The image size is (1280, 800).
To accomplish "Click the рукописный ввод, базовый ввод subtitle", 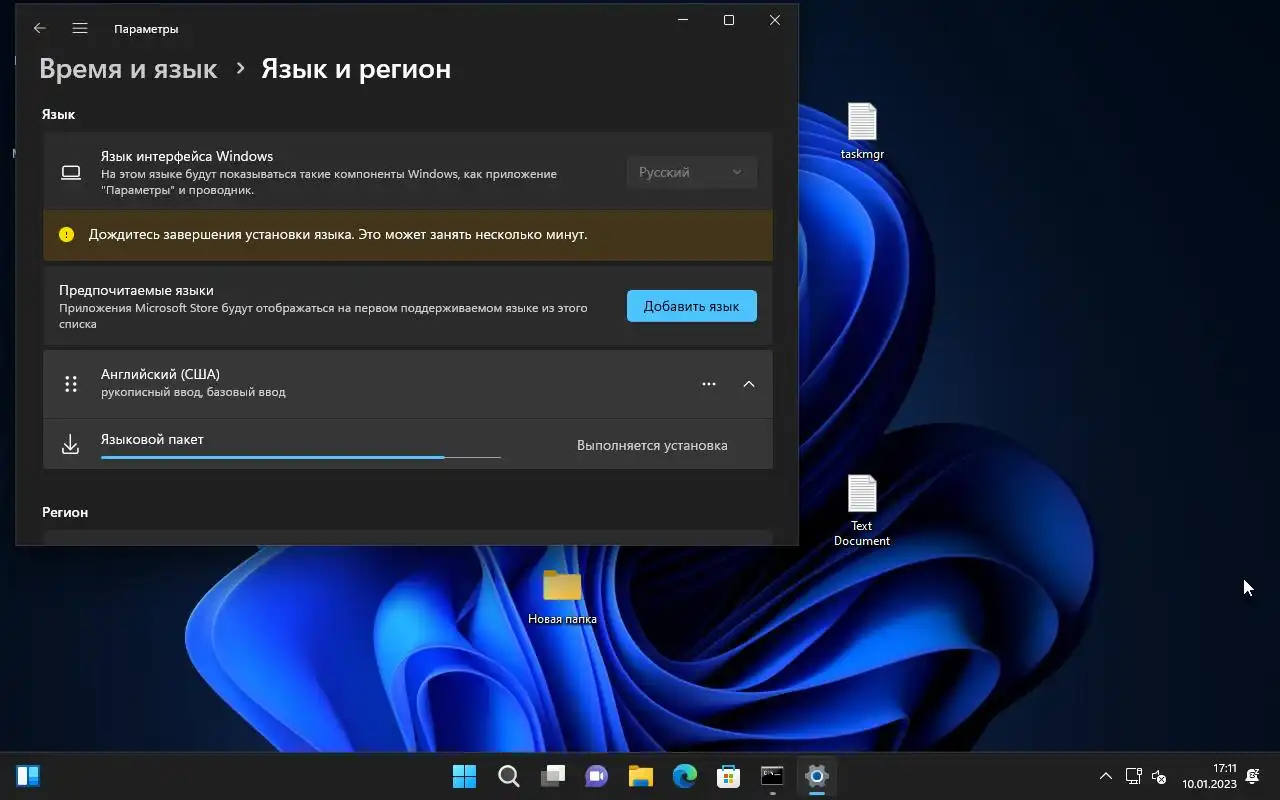I will (193, 392).
